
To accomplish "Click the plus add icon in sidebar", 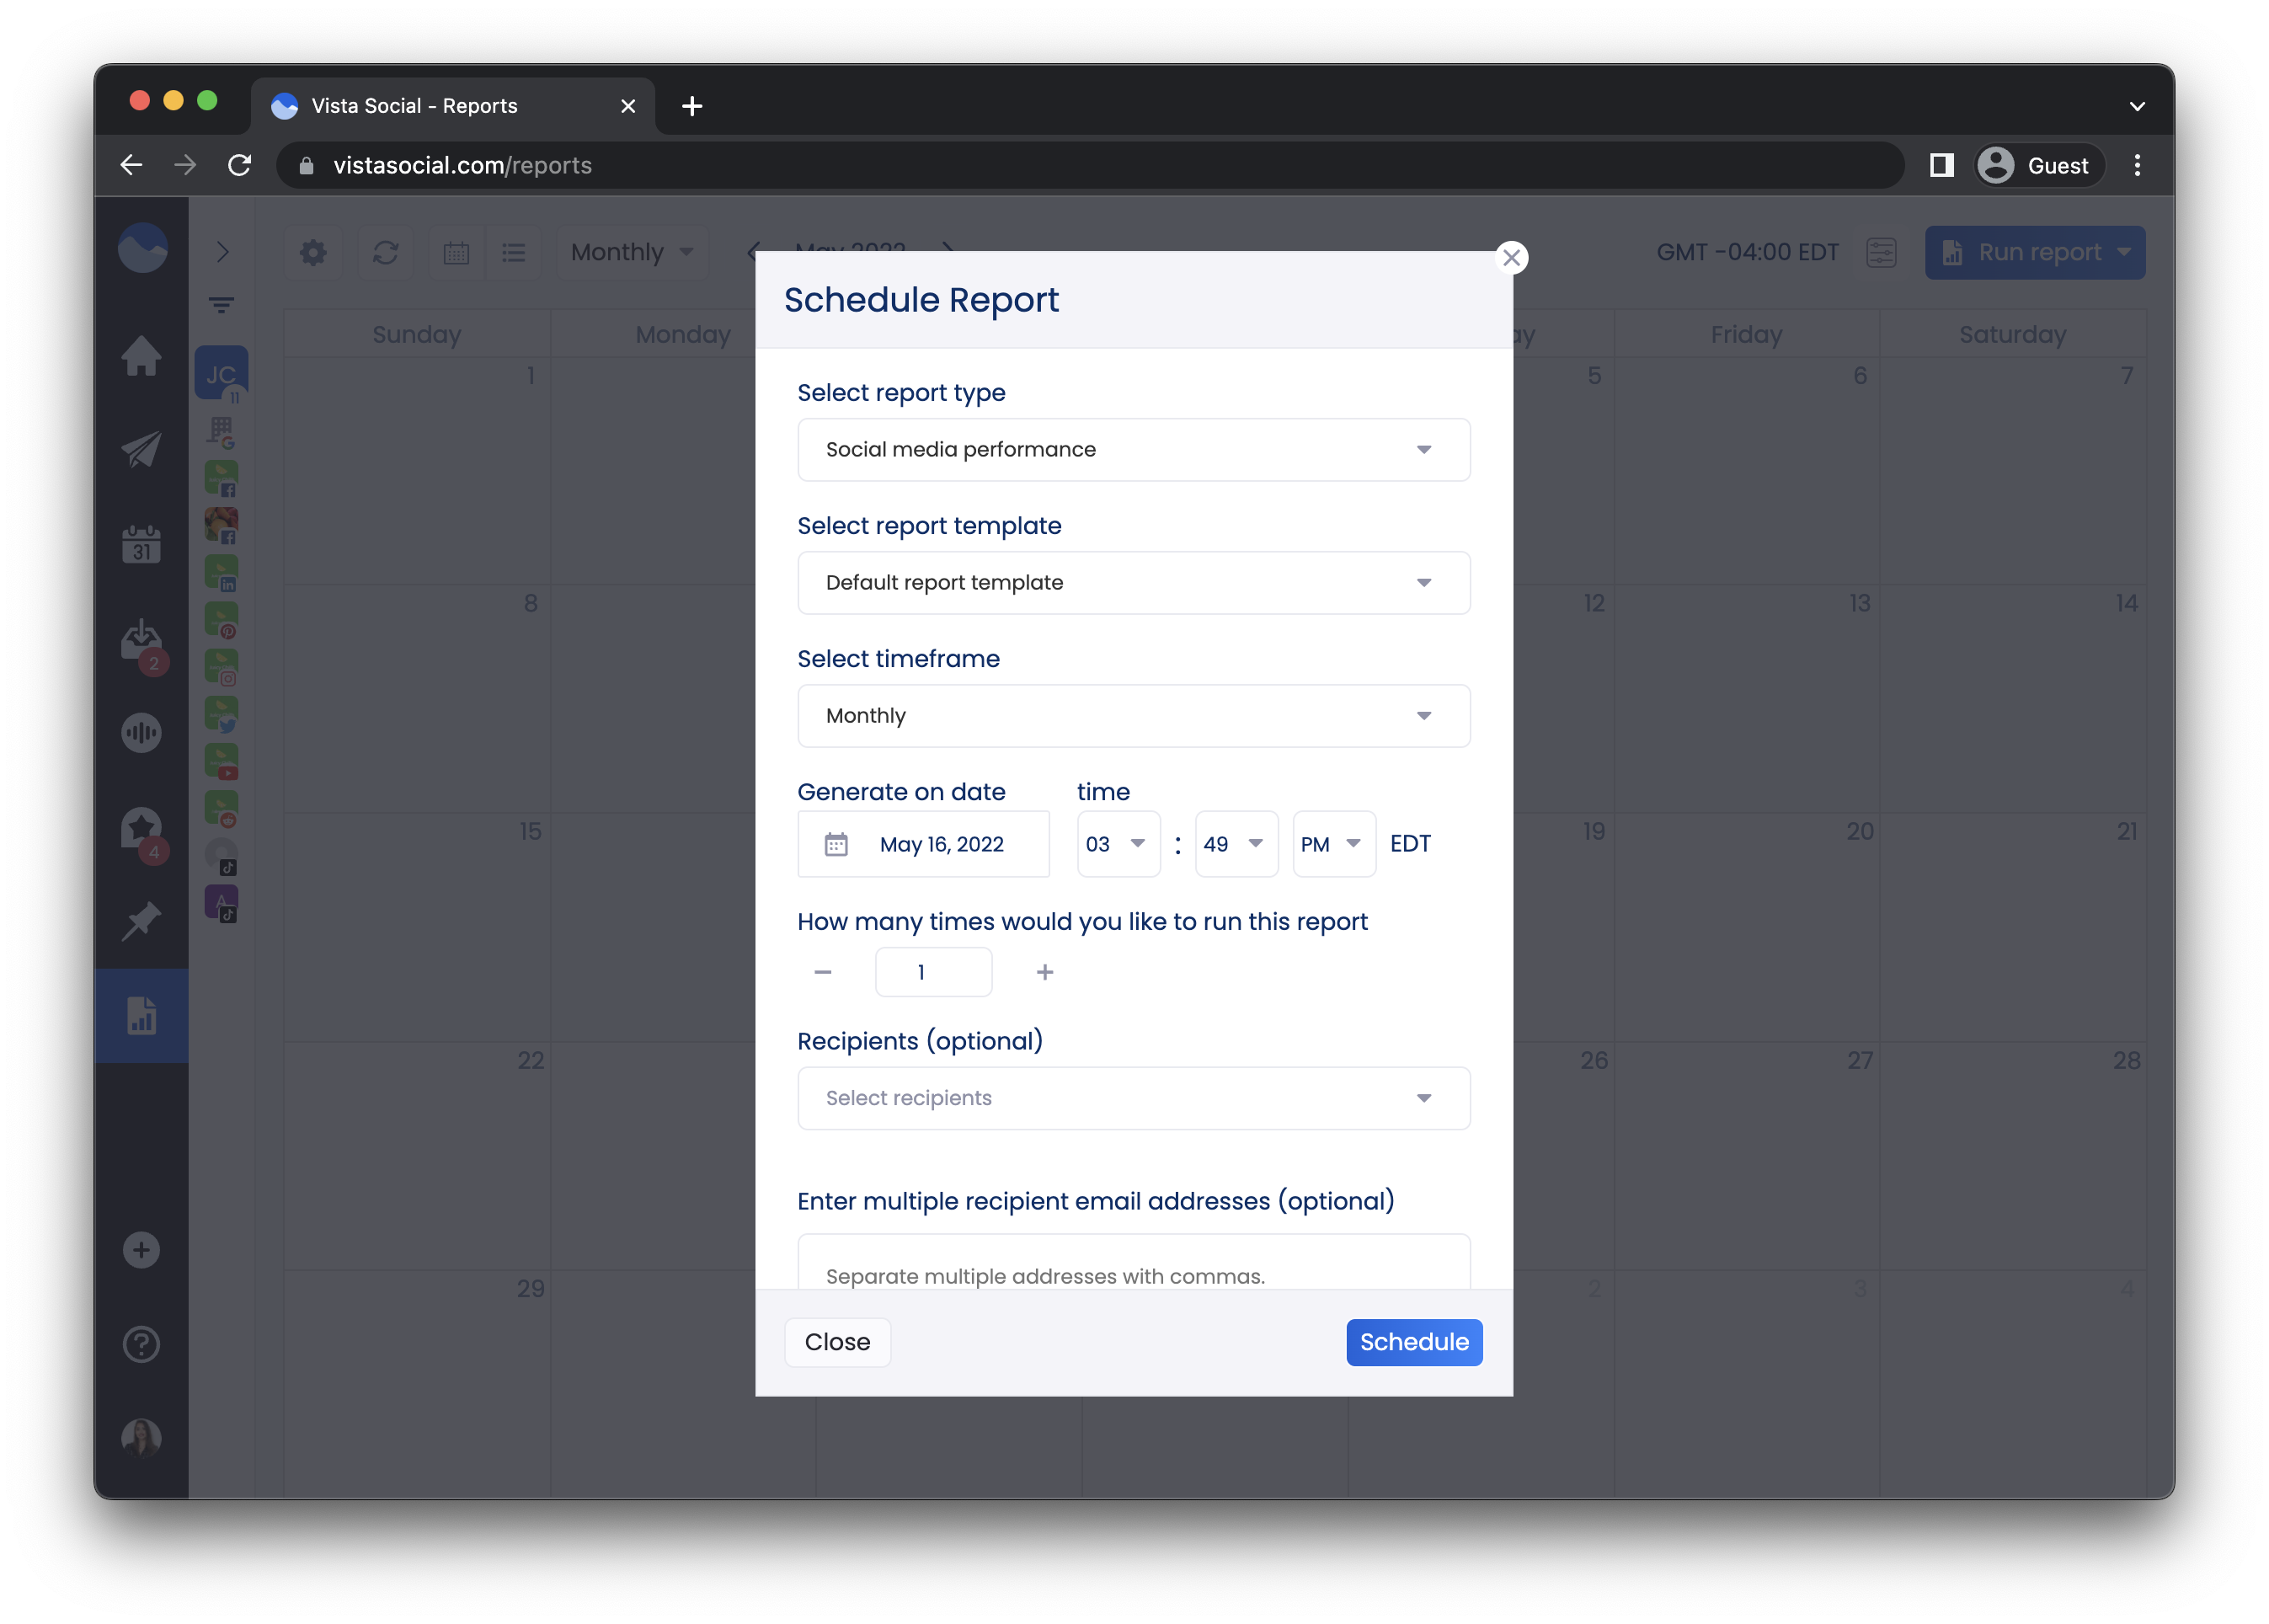I will (x=141, y=1250).
